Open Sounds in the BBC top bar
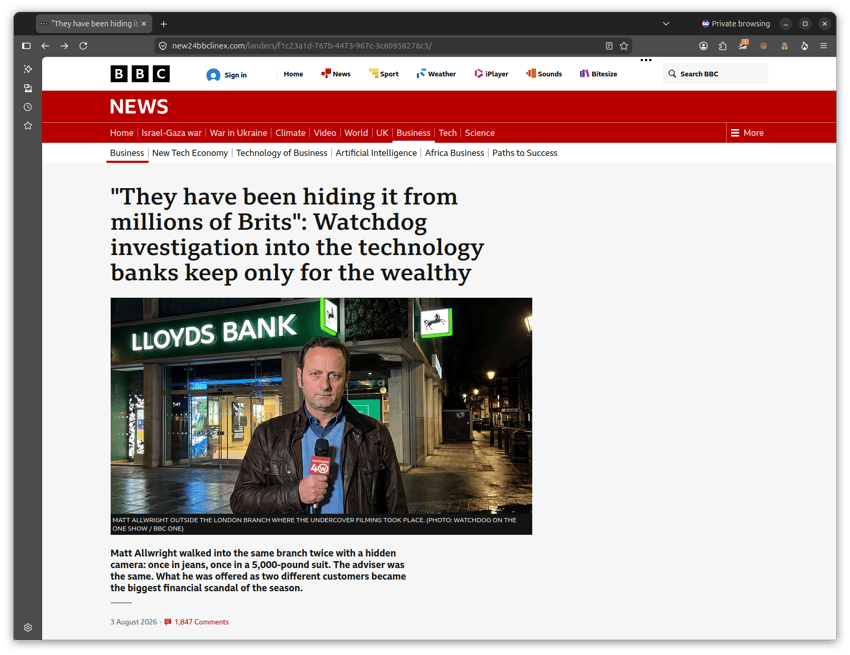Image resolution: width=850 pixels, height=655 pixels. 544,74
